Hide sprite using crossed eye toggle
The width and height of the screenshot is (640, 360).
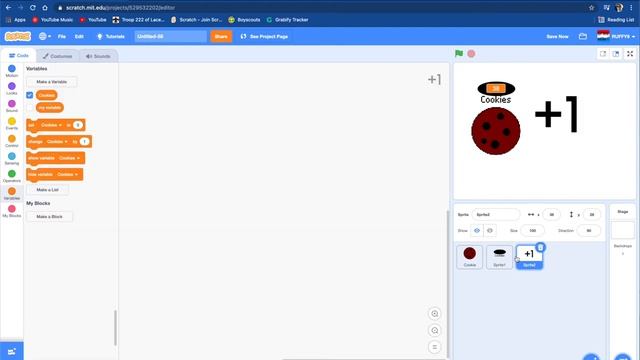coord(490,231)
